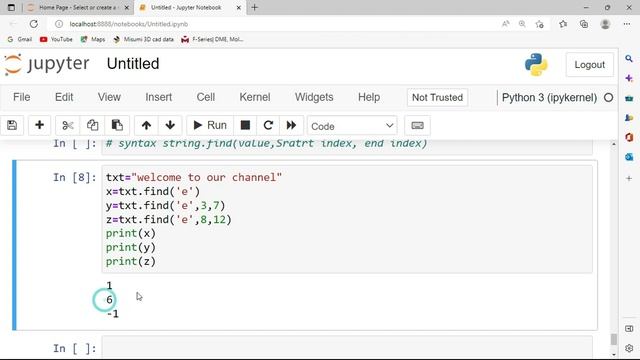Click the notebook vertical scrollbar thumb
The width and height of the screenshot is (640, 360).
point(613,339)
